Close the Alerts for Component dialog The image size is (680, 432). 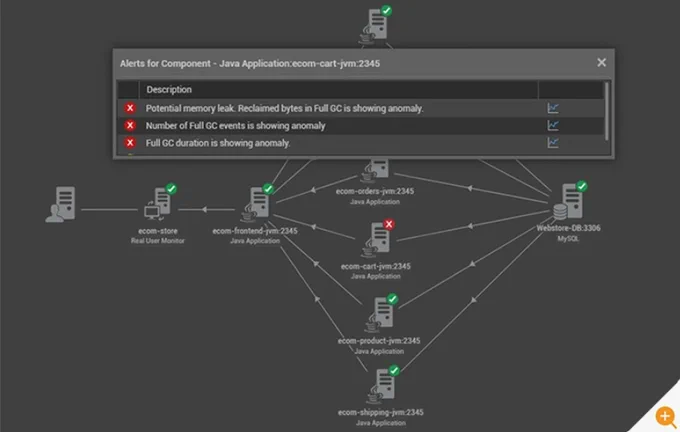(x=601, y=62)
